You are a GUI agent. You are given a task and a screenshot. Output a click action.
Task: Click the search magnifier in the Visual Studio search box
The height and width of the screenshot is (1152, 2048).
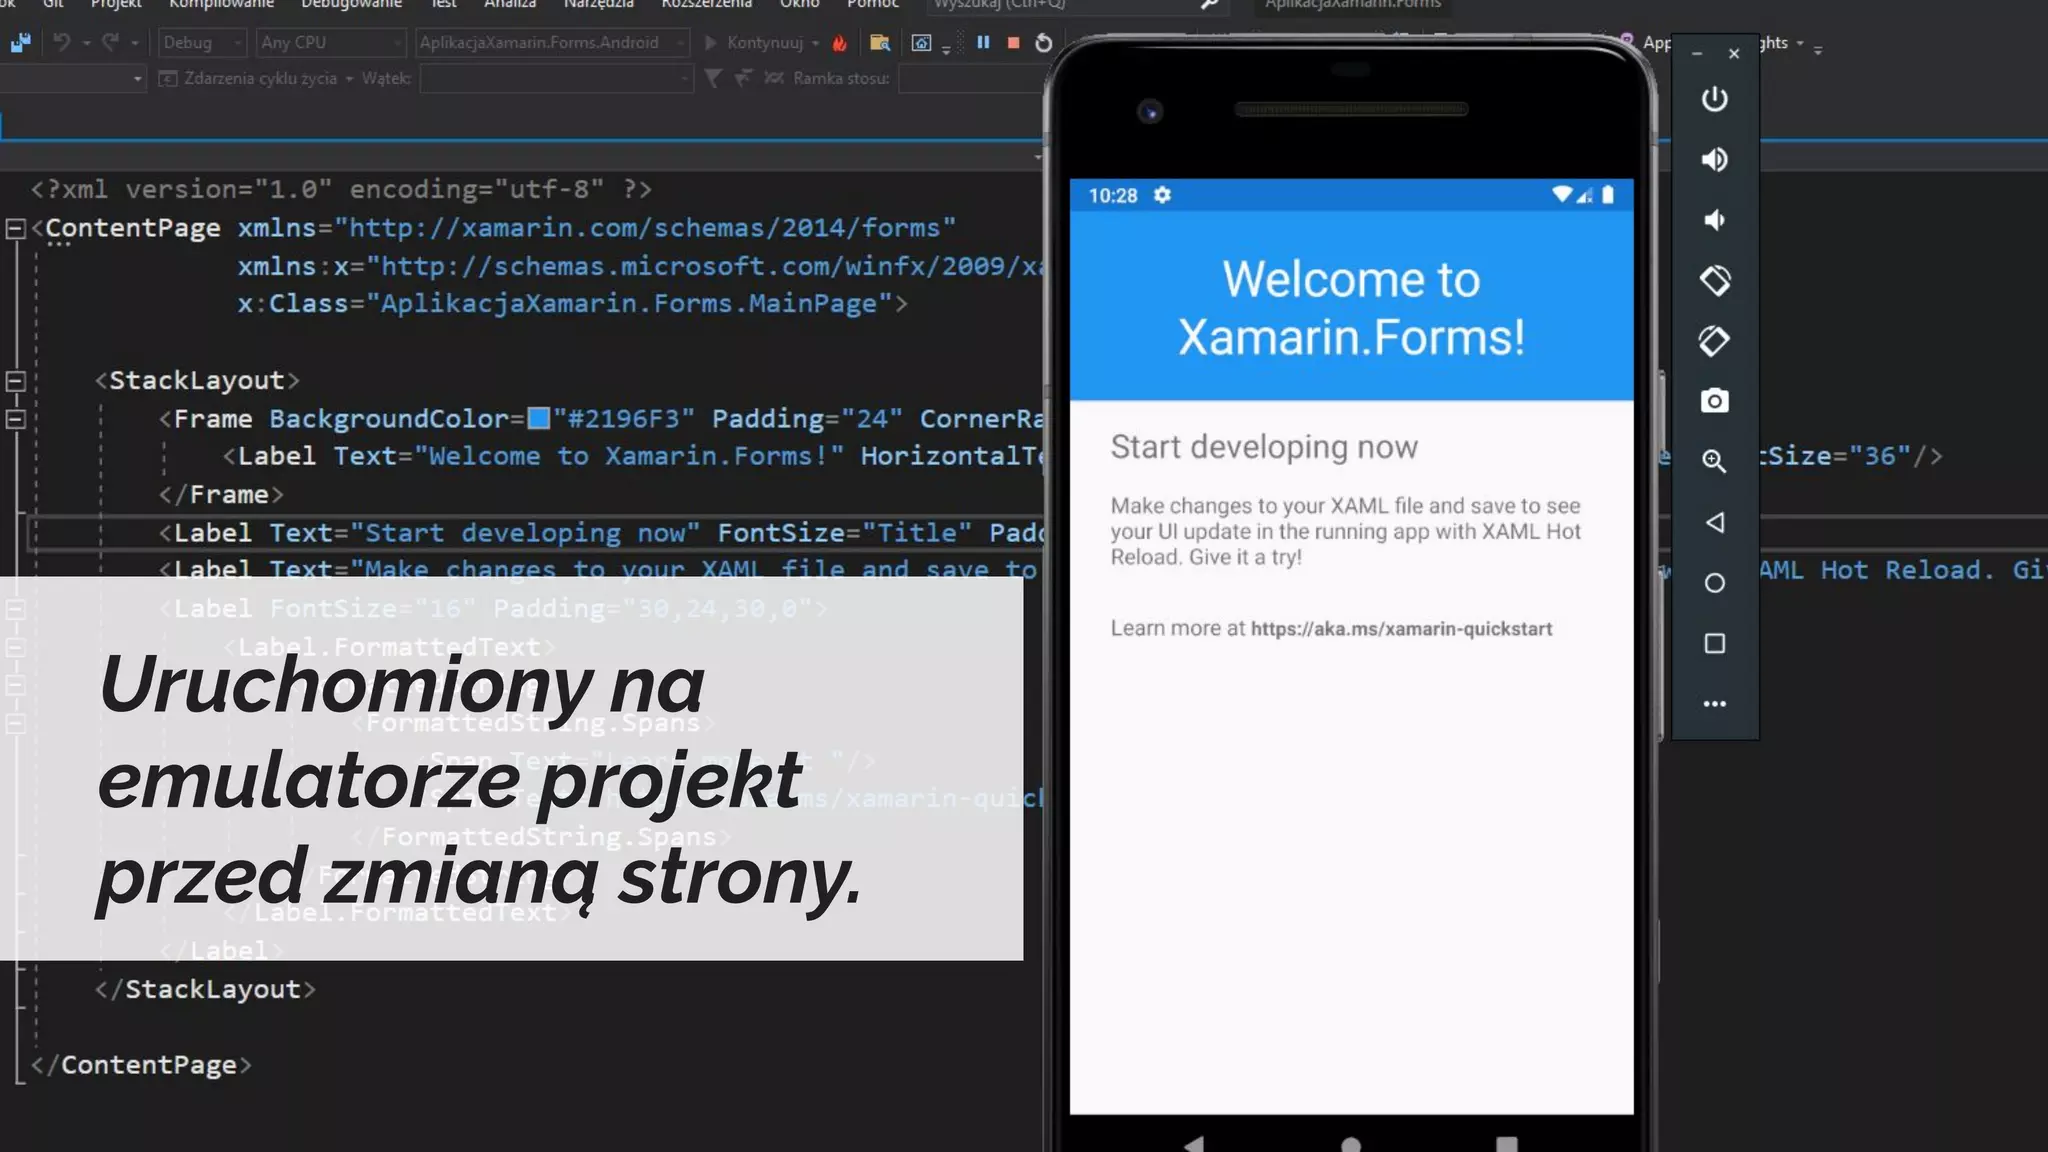tap(1209, 4)
